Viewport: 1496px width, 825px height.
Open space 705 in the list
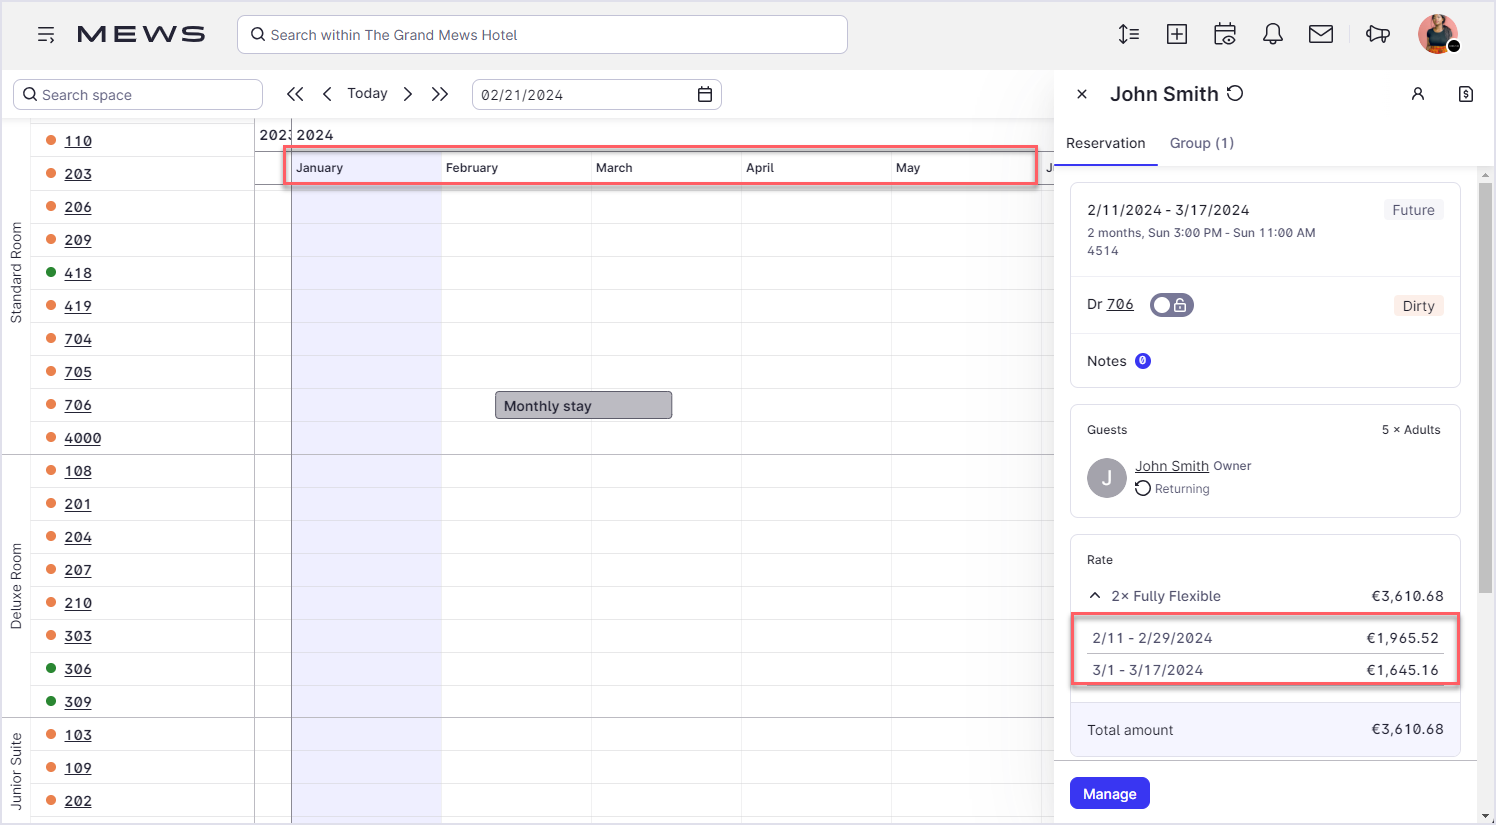(78, 372)
